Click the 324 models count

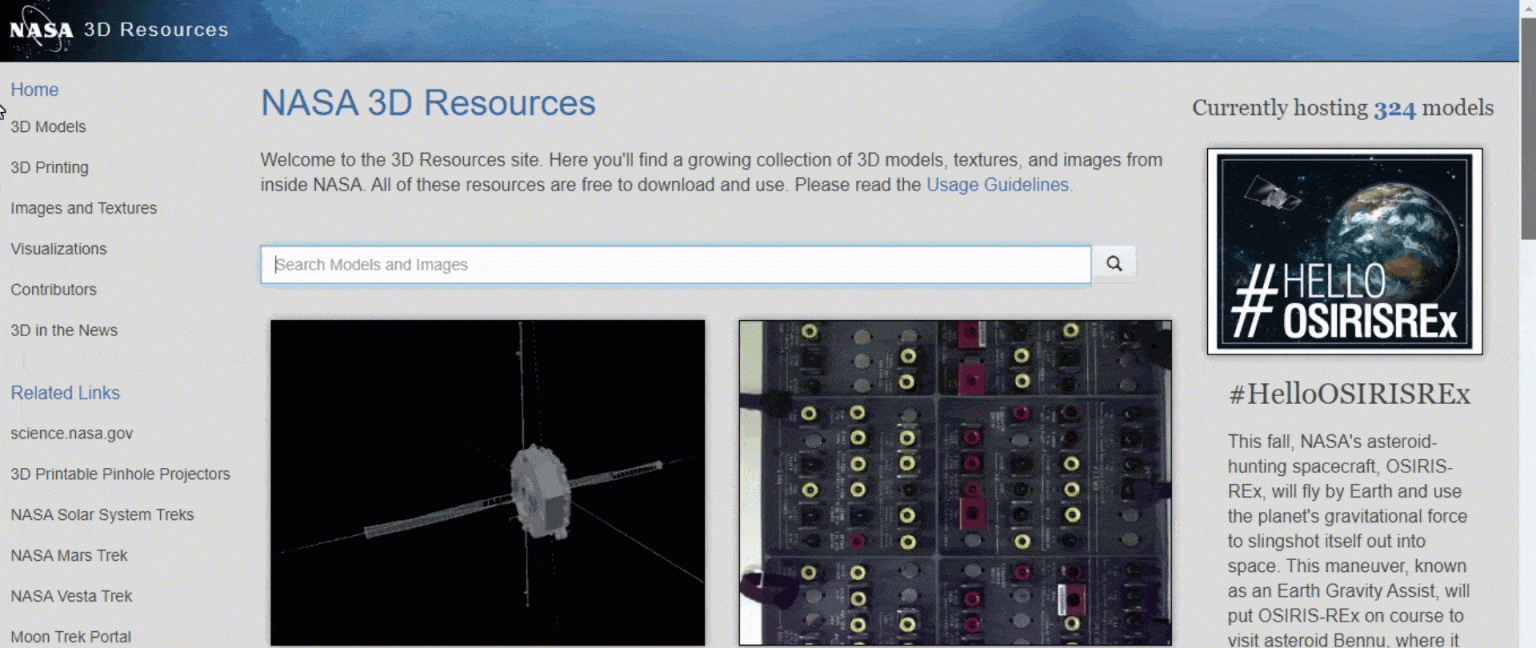click(x=1395, y=109)
